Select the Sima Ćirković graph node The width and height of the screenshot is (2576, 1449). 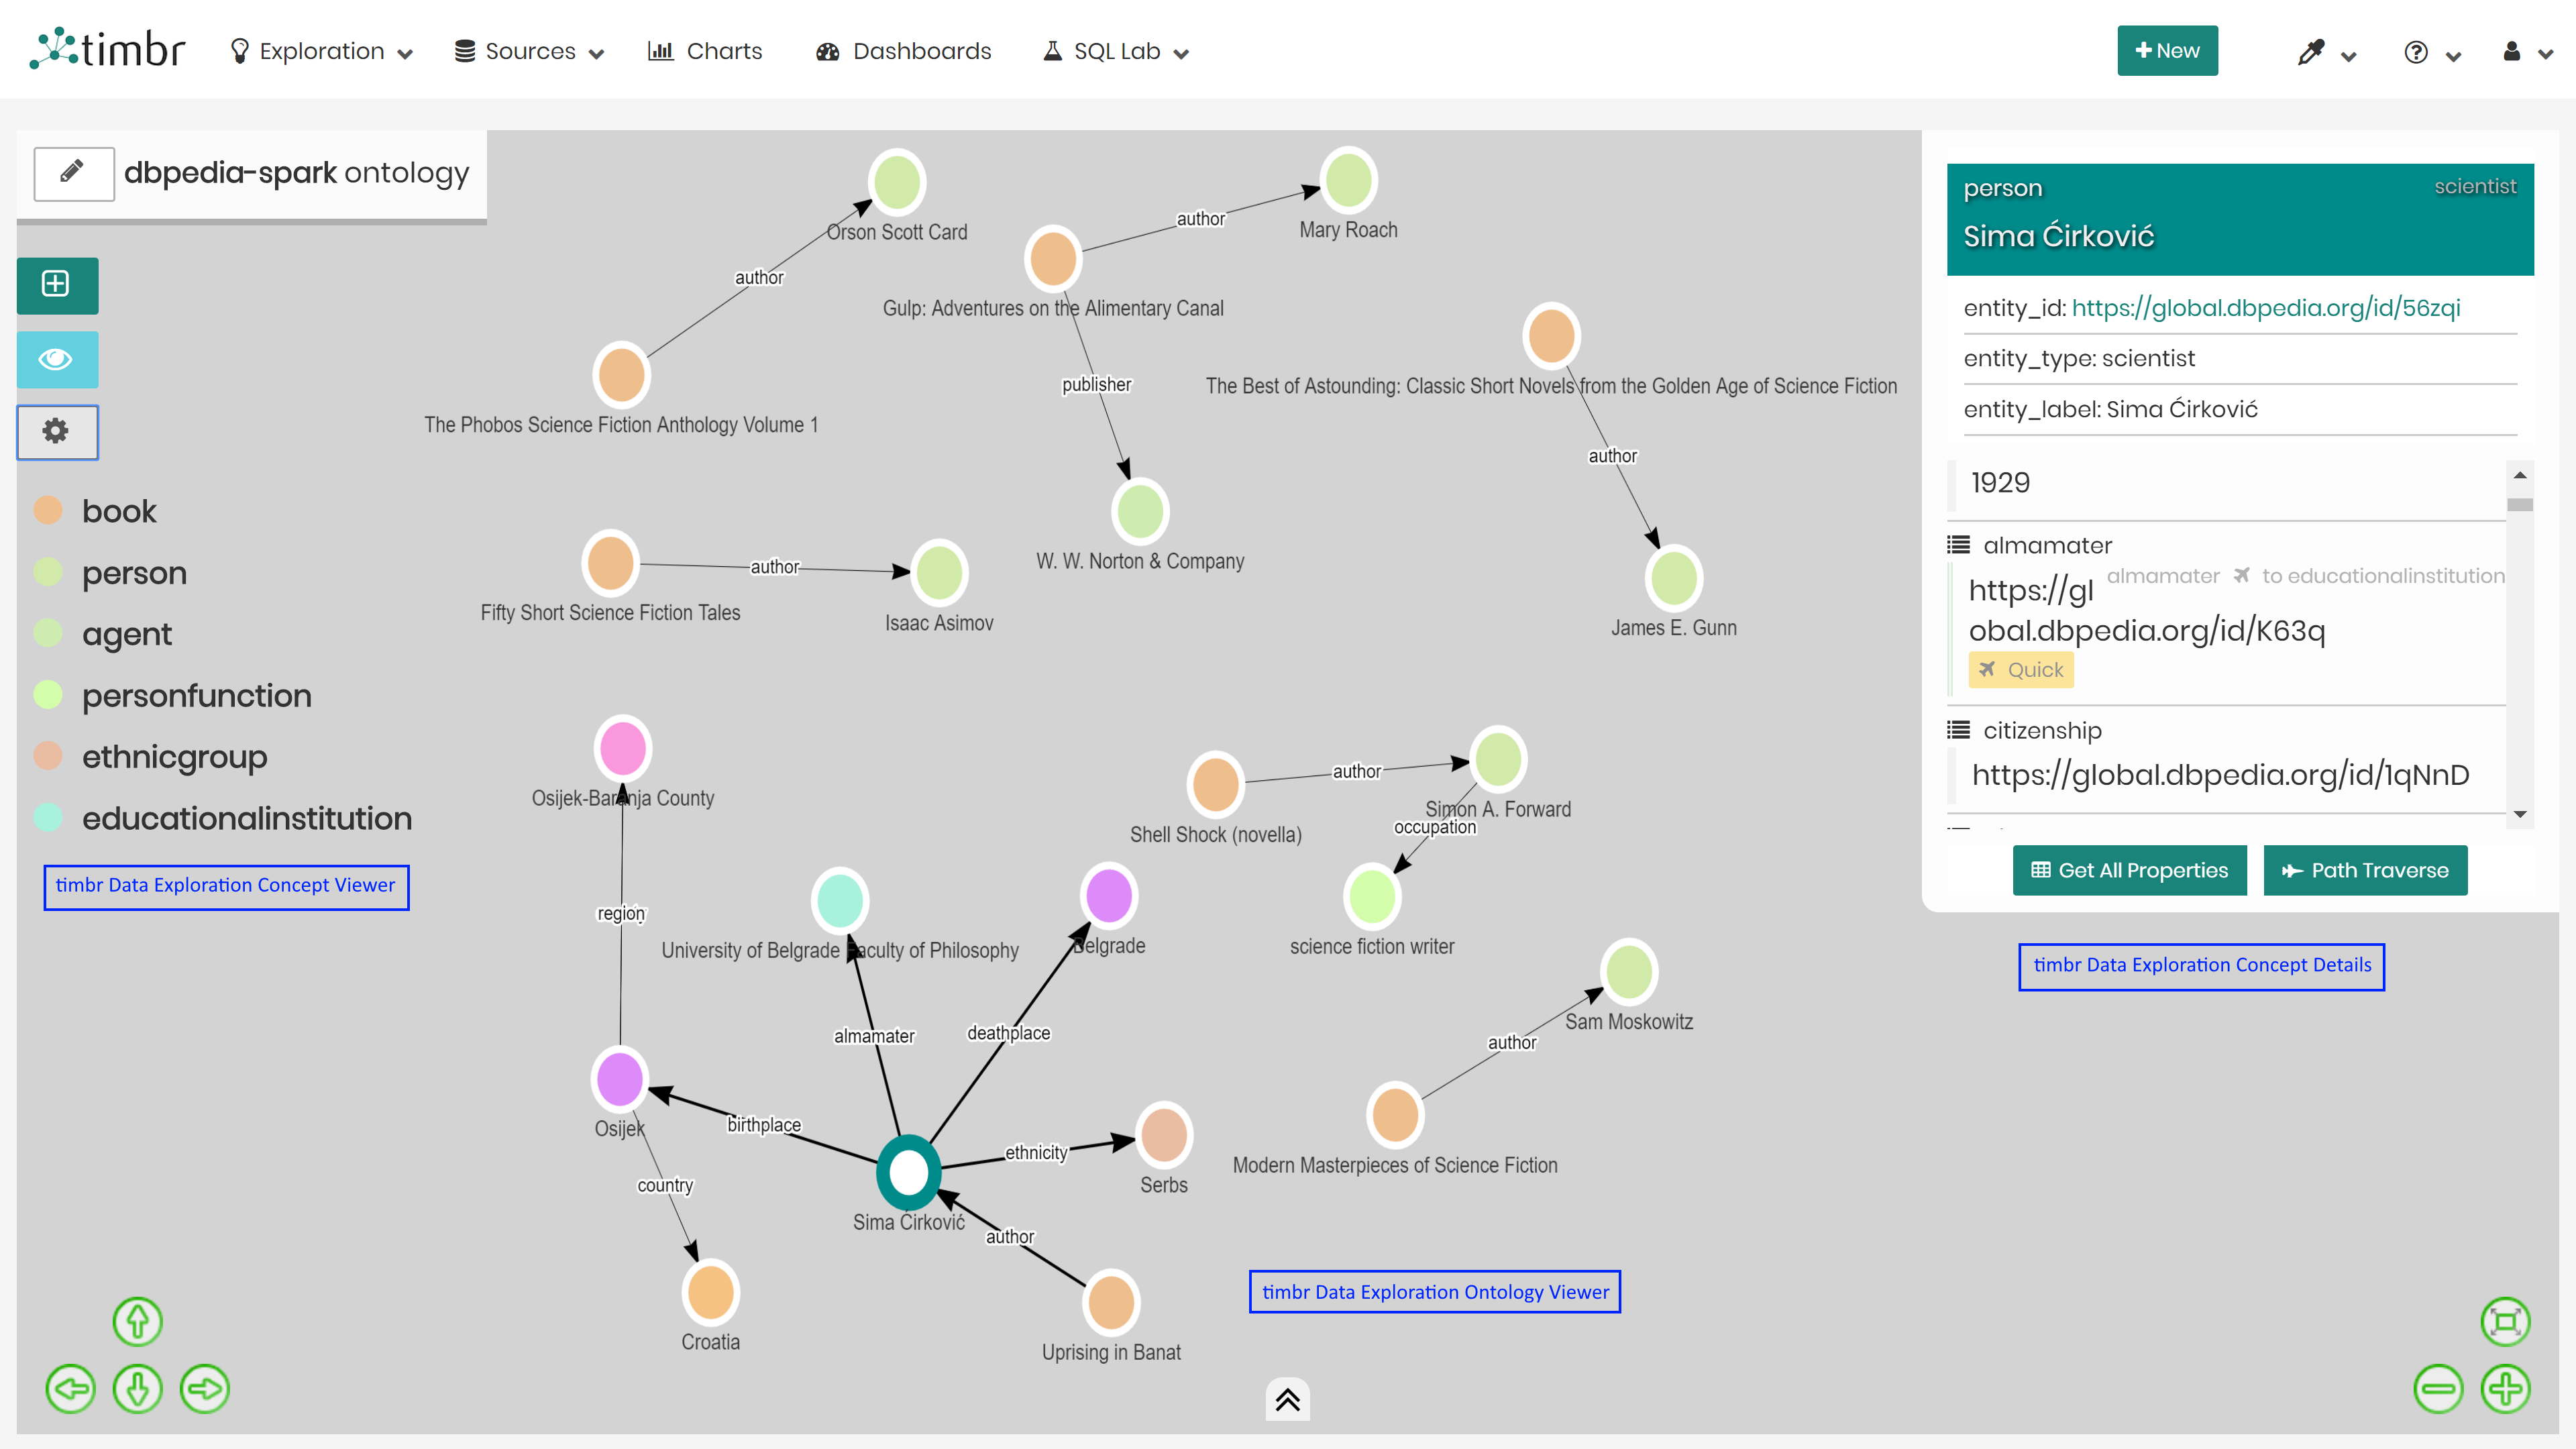coord(908,1172)
